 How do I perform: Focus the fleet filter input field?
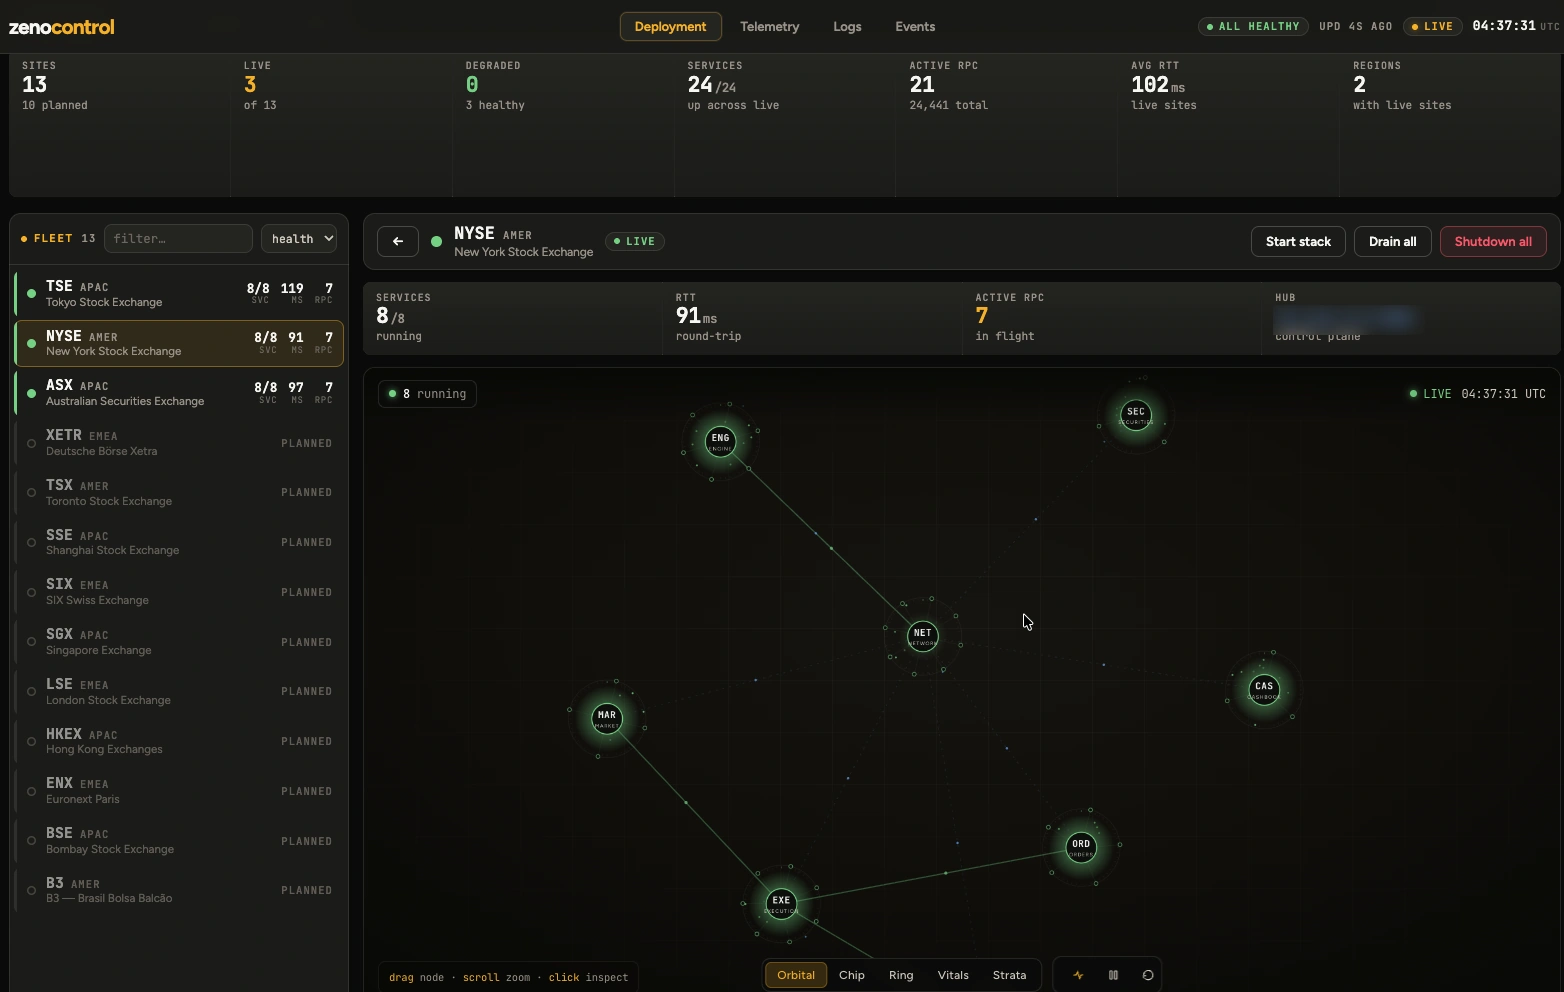pyautogui.click(x=178, y=239)
